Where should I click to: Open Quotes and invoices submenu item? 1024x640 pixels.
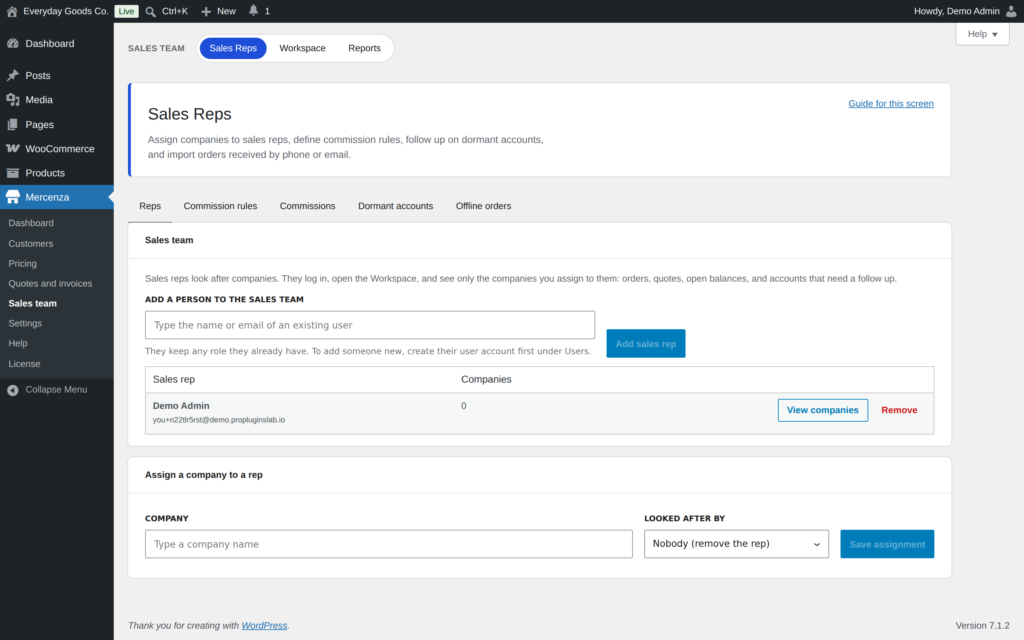coord(50,283)
